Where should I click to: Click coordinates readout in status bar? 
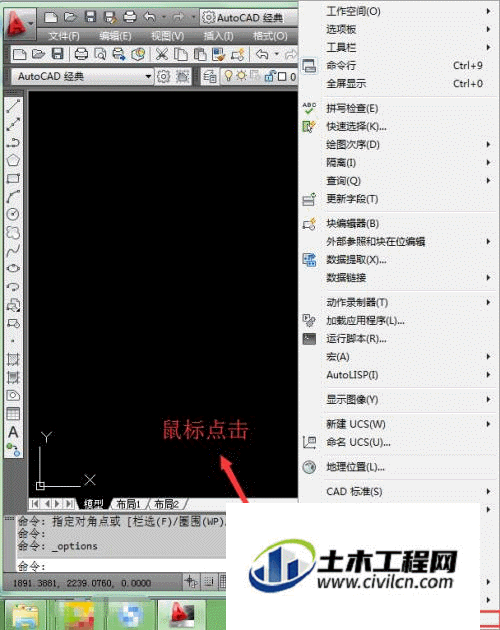[82, 583]
